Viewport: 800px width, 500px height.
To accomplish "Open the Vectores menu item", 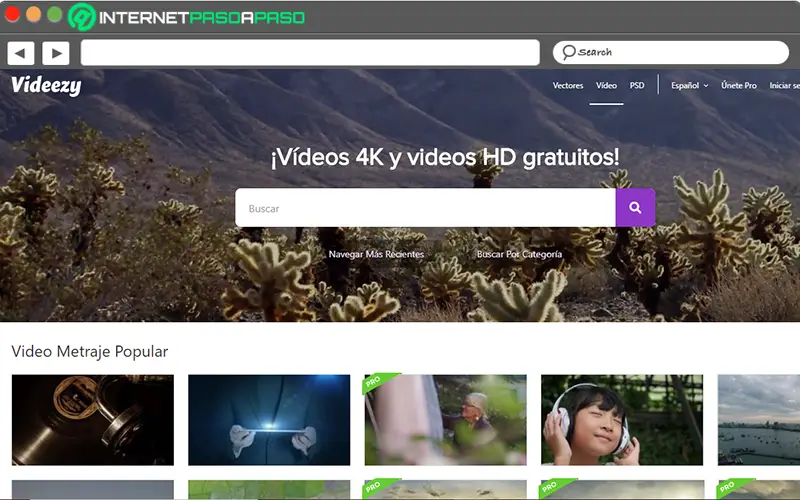I will point(568,85).
